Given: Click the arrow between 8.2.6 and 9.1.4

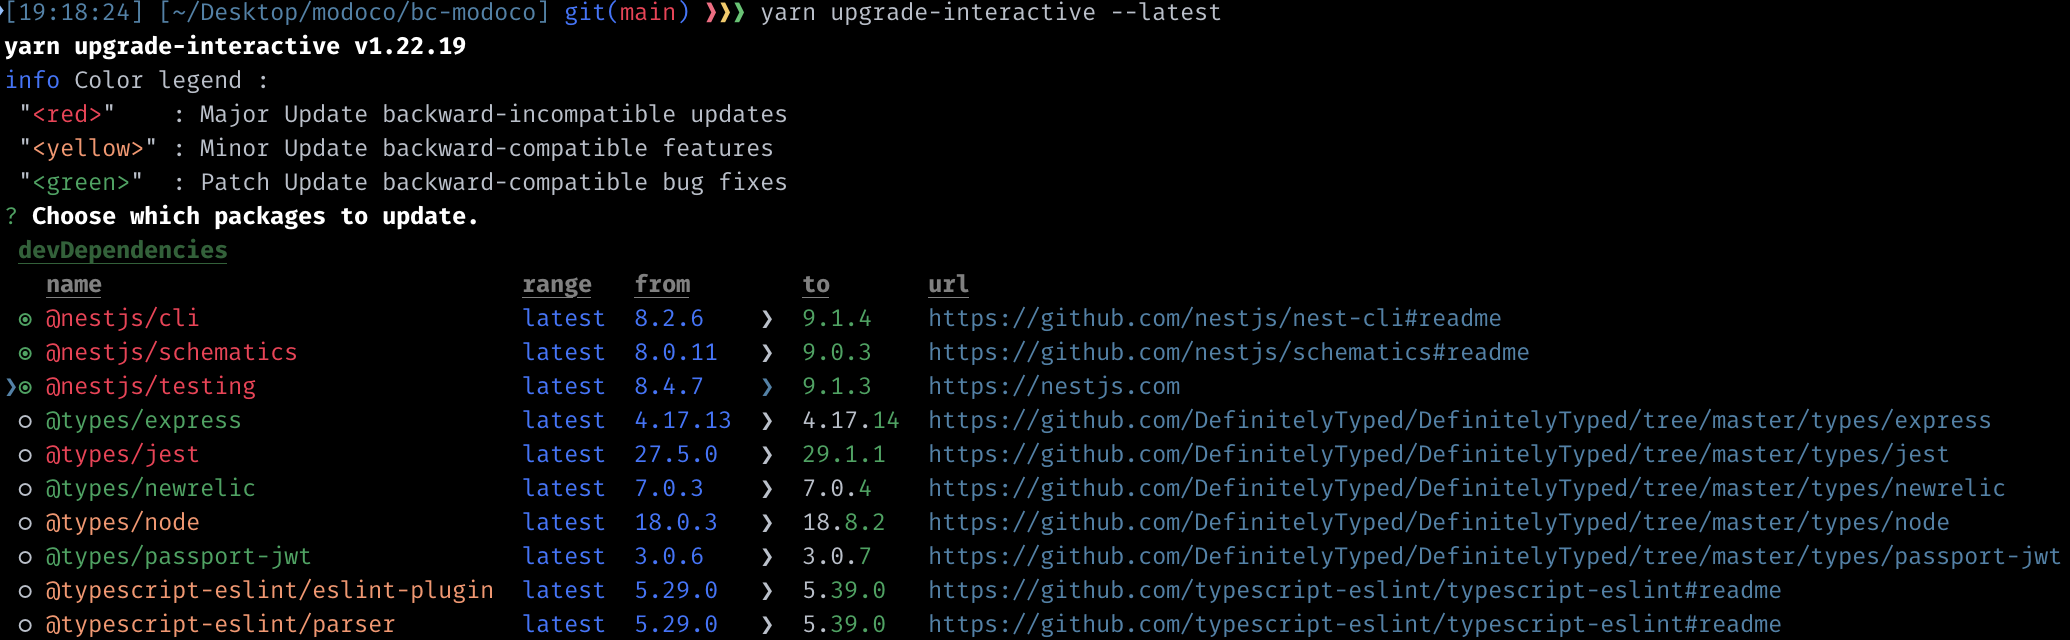Looking at the screenshot, I should click(767, 319).
